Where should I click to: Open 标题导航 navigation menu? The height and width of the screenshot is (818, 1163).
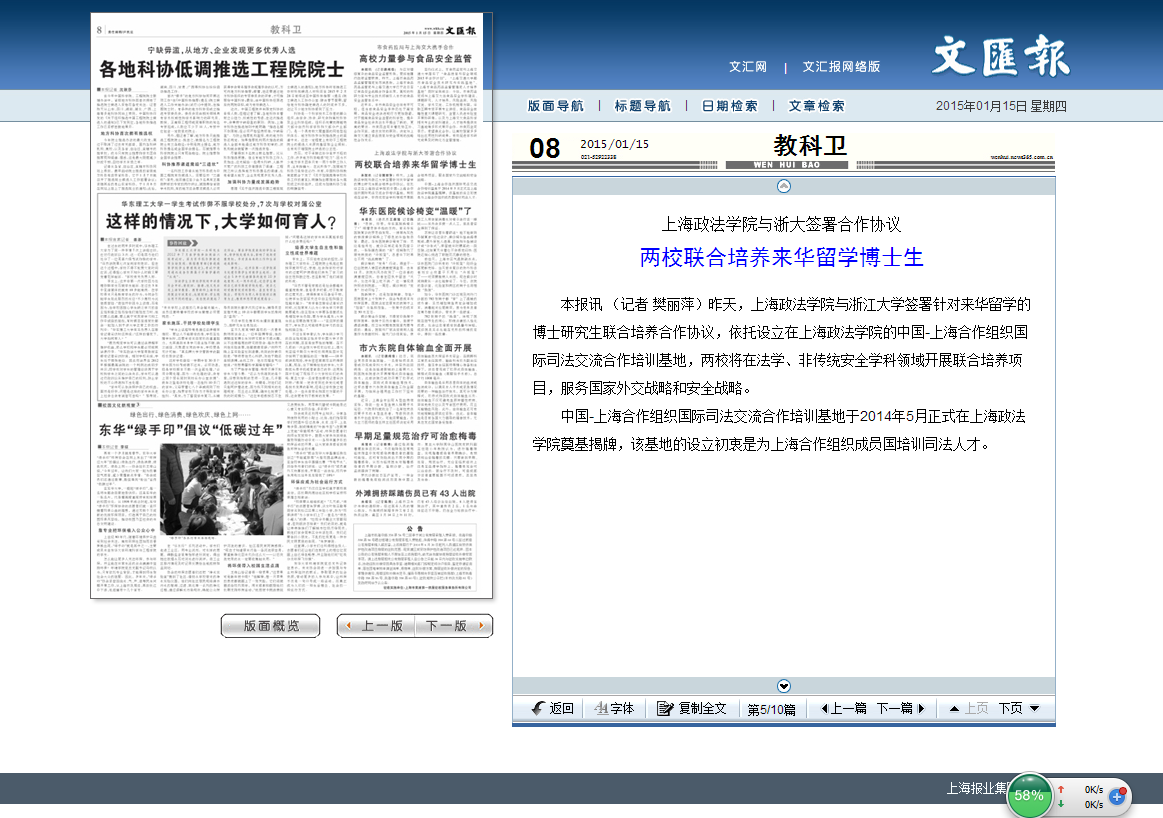tap(642, 106)
